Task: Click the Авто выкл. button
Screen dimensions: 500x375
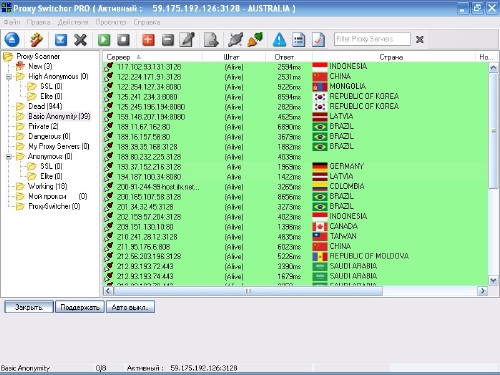Action: (130, 307)
